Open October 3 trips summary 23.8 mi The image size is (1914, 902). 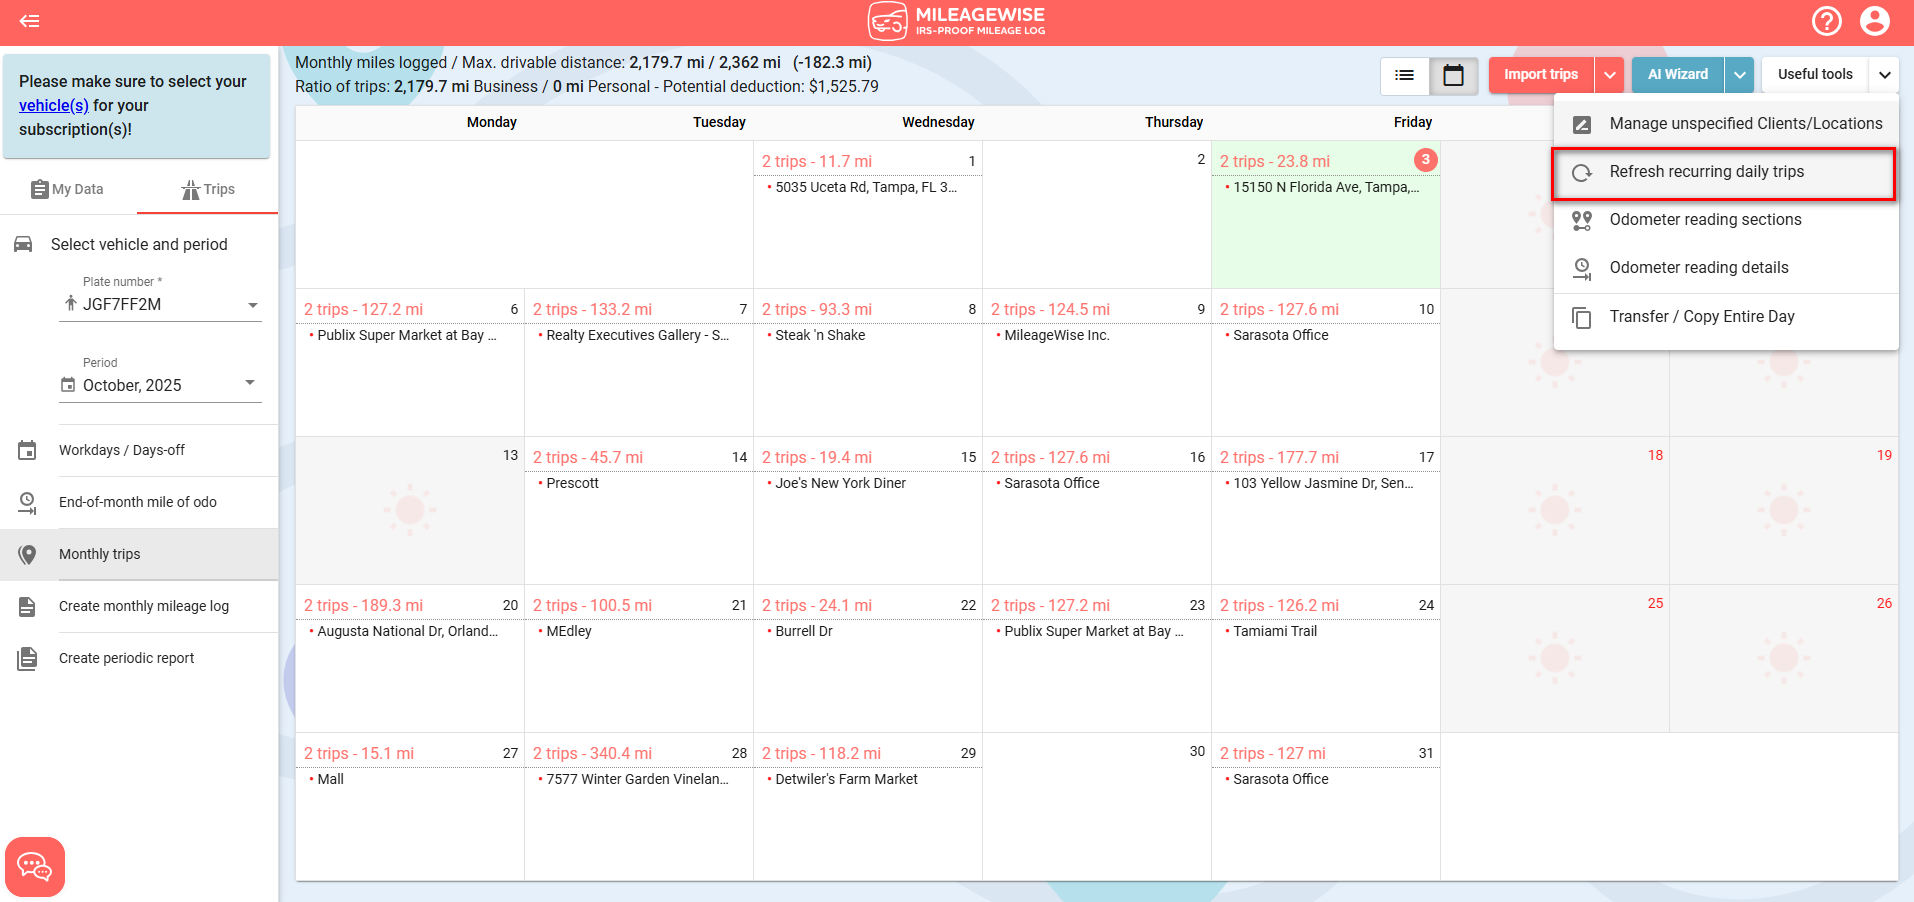pos(1275,161)
